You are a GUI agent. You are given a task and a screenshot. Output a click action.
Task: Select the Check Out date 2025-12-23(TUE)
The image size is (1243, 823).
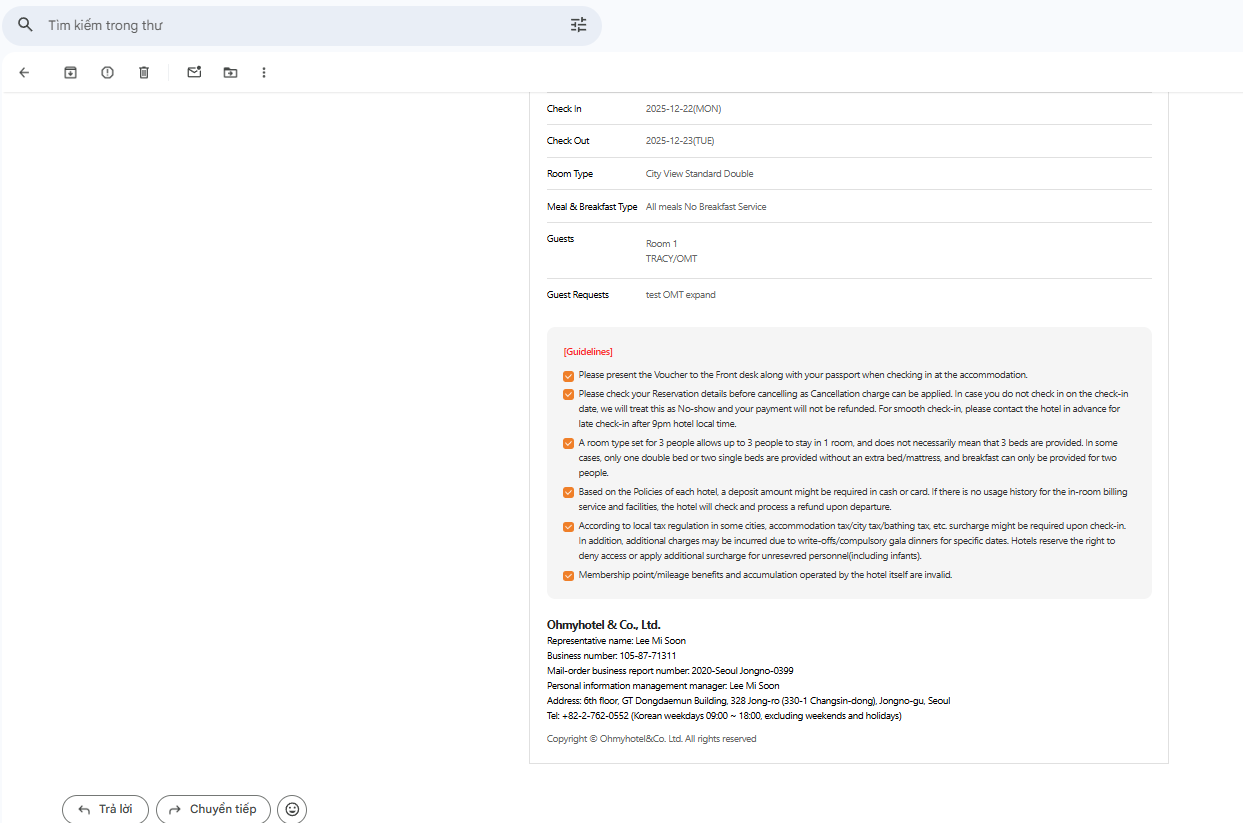point(680,141)
